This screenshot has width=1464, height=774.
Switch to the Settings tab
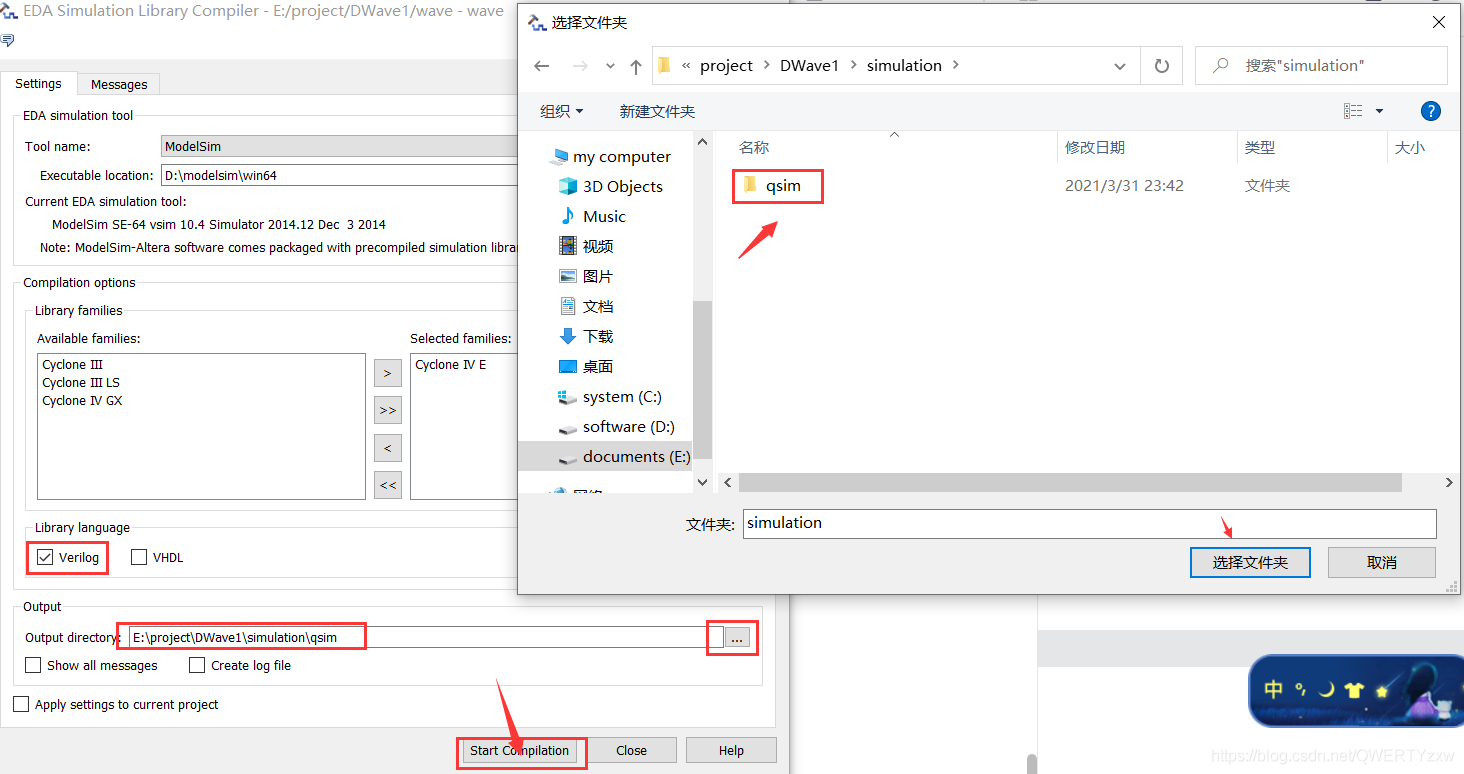(x=38, y=84)
